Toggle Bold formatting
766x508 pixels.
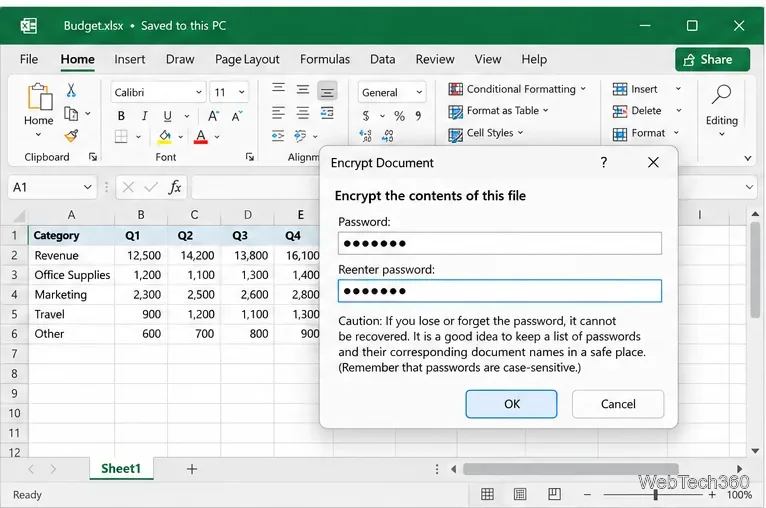(x=121, y=116)
